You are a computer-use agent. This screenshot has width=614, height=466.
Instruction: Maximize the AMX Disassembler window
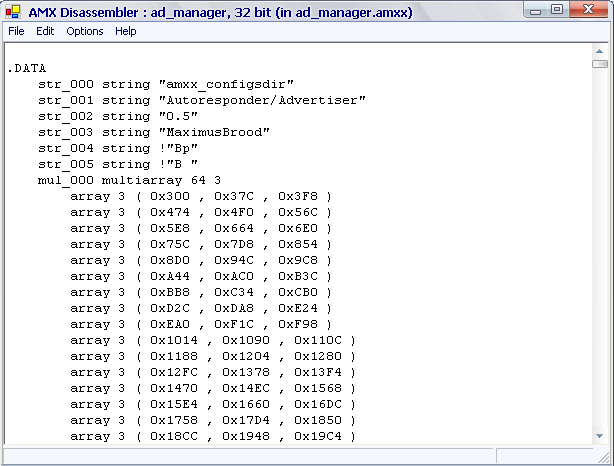(557, 10)
